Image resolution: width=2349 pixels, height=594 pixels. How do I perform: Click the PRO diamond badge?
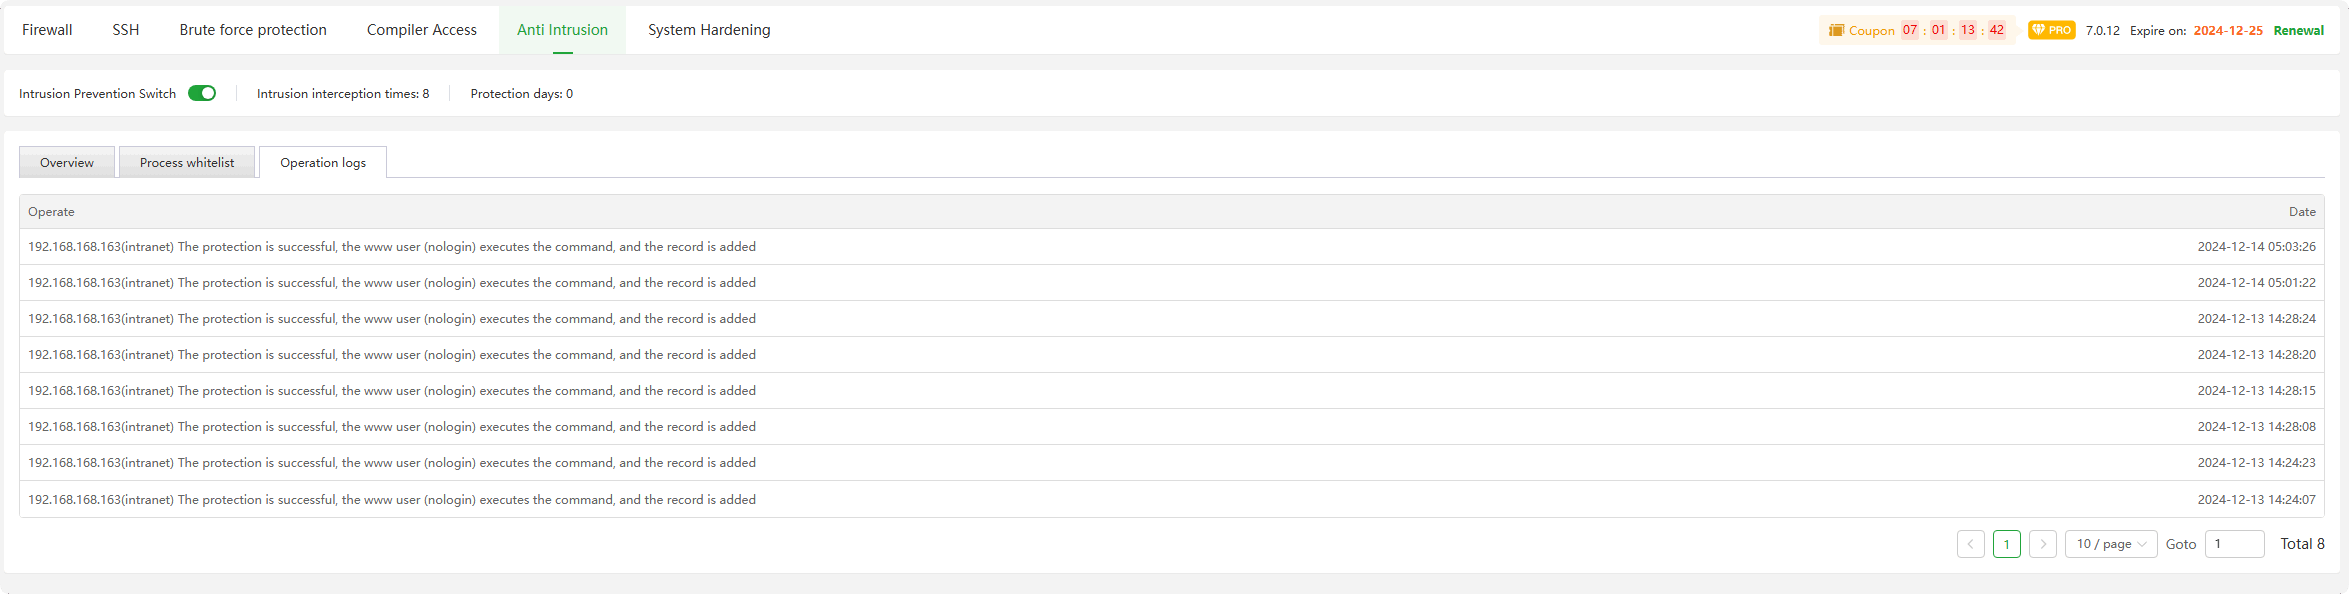point(2051,30)
